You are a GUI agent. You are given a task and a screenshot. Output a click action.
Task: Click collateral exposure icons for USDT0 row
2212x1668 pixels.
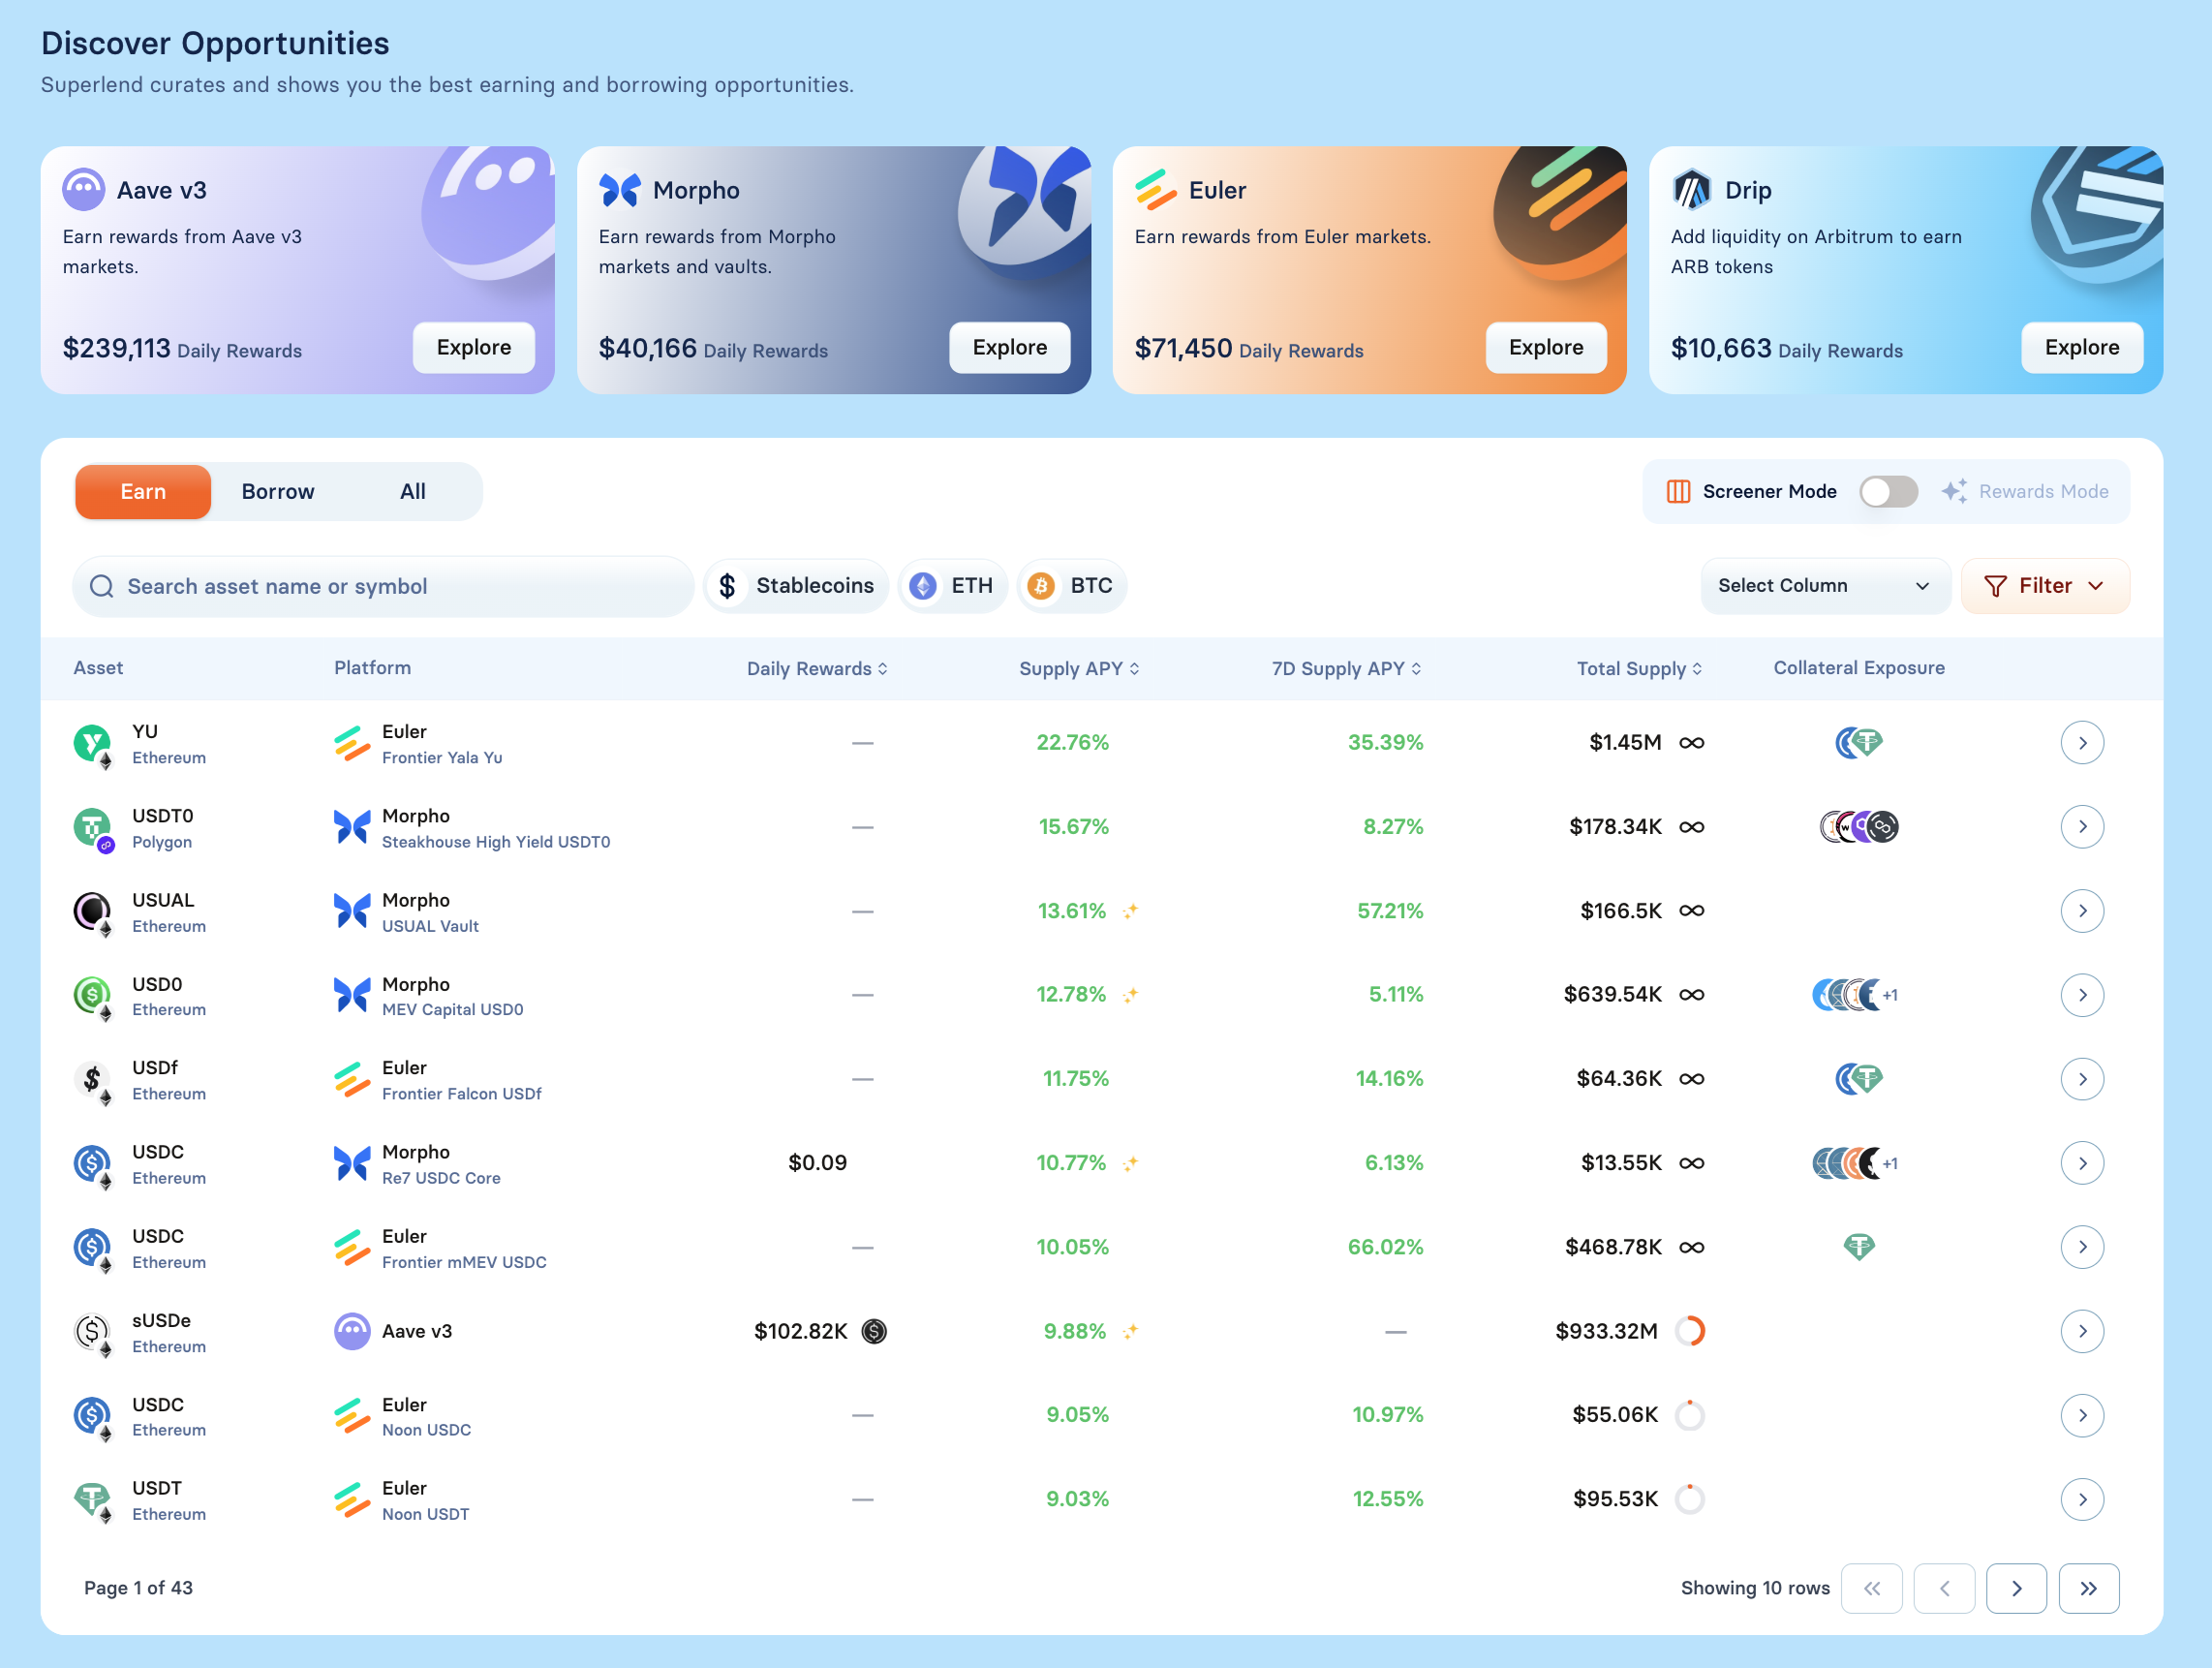click(x=1858, y=827)
